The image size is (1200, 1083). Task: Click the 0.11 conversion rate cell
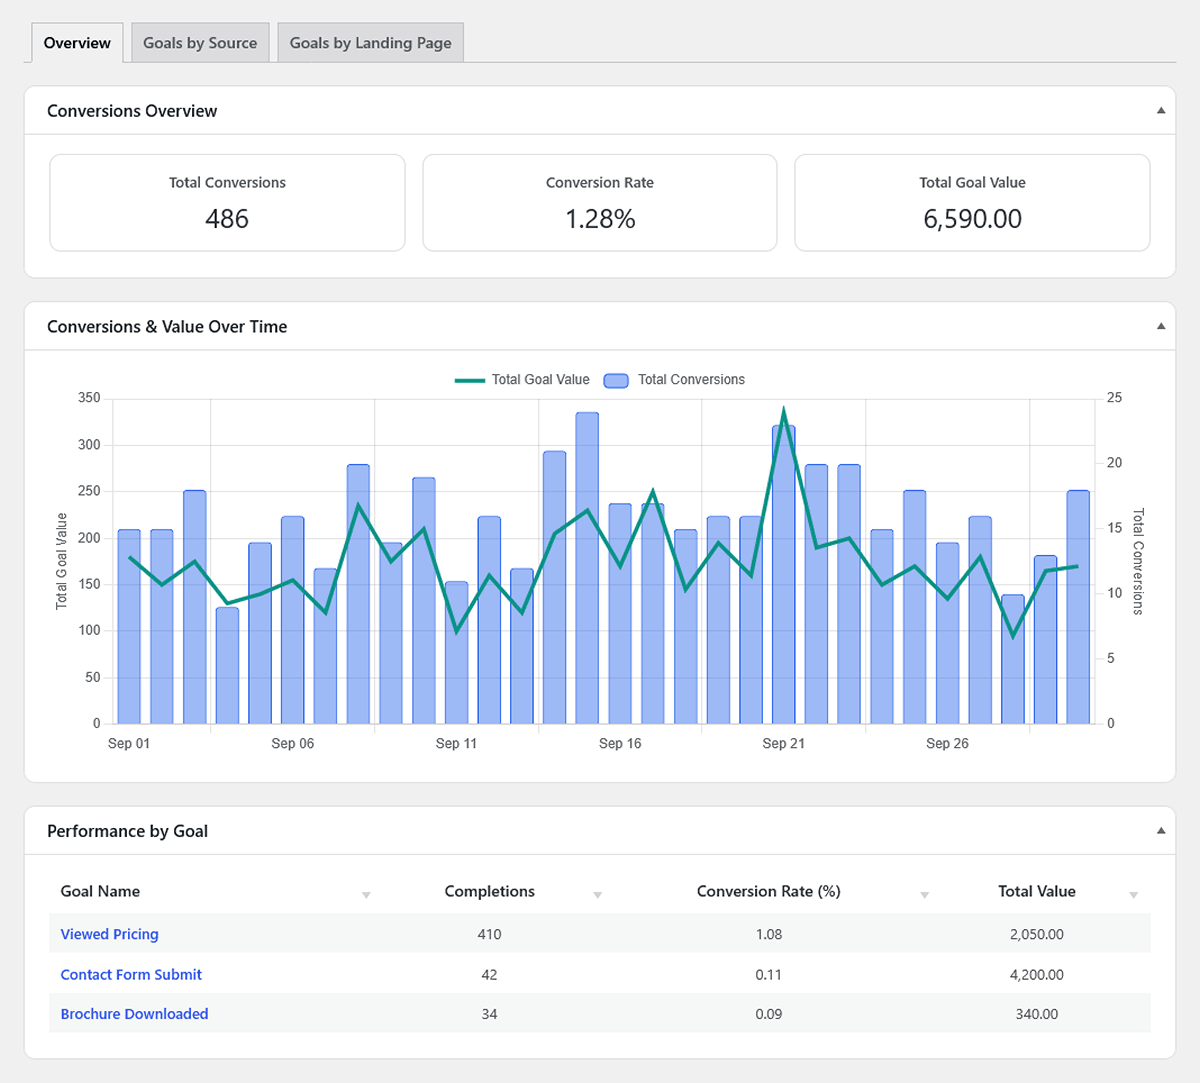[x=768, y=974]
